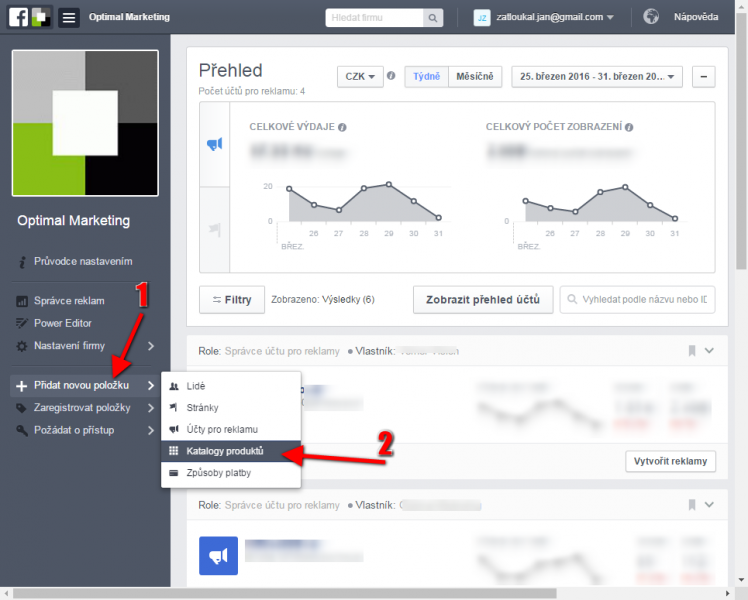Select Způsoby platby from submenu
This screenshot has height=600, width=748.
click(x=231, y=473)
